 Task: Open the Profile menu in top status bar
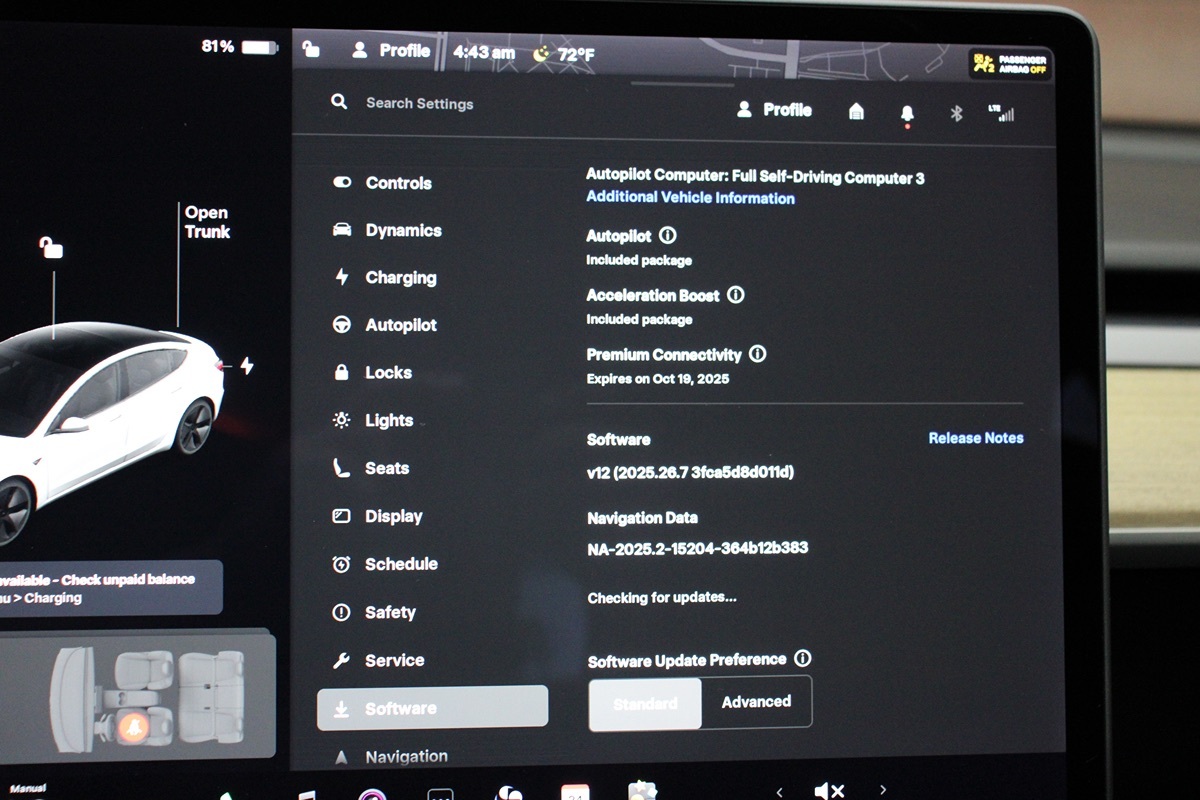pyautogui.click(x=391, y=51)
